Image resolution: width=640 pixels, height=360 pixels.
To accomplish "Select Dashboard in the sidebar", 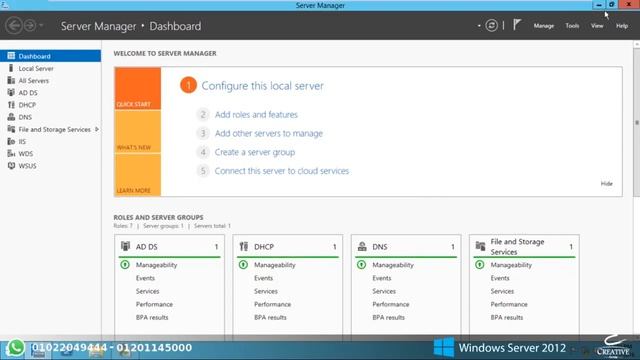I will pos(50,56).
